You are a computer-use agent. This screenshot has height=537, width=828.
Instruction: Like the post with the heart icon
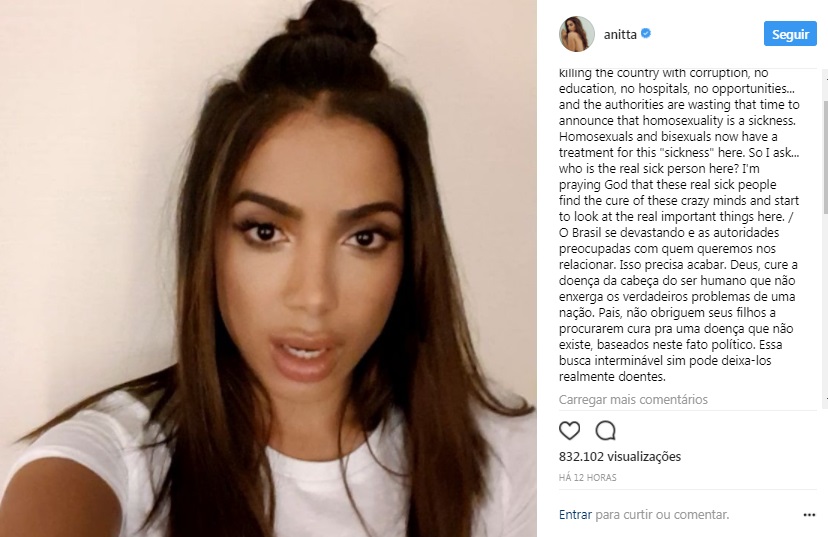click(569, 431)
